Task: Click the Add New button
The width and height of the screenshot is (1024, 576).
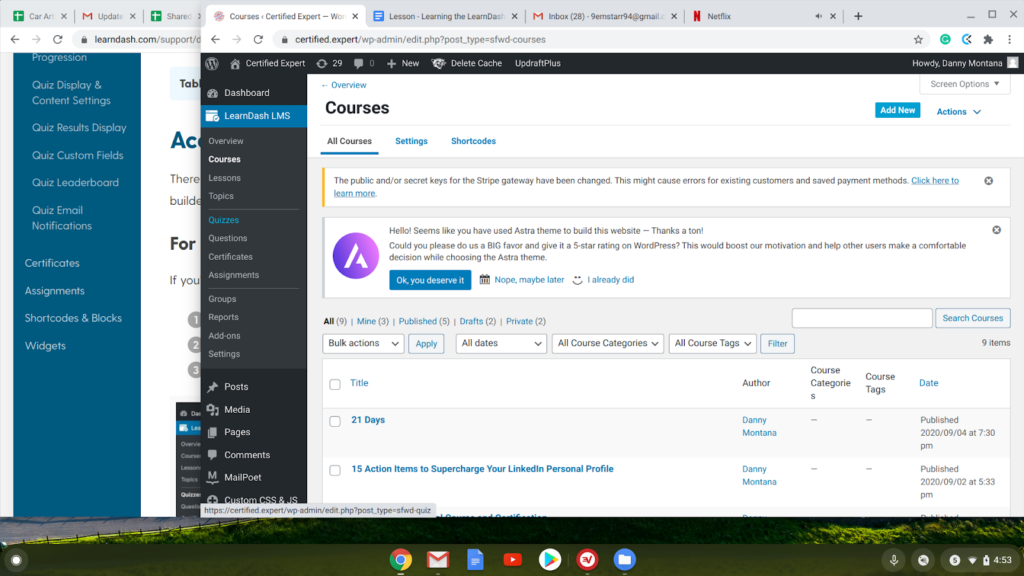Action: [x=897, y=110]
